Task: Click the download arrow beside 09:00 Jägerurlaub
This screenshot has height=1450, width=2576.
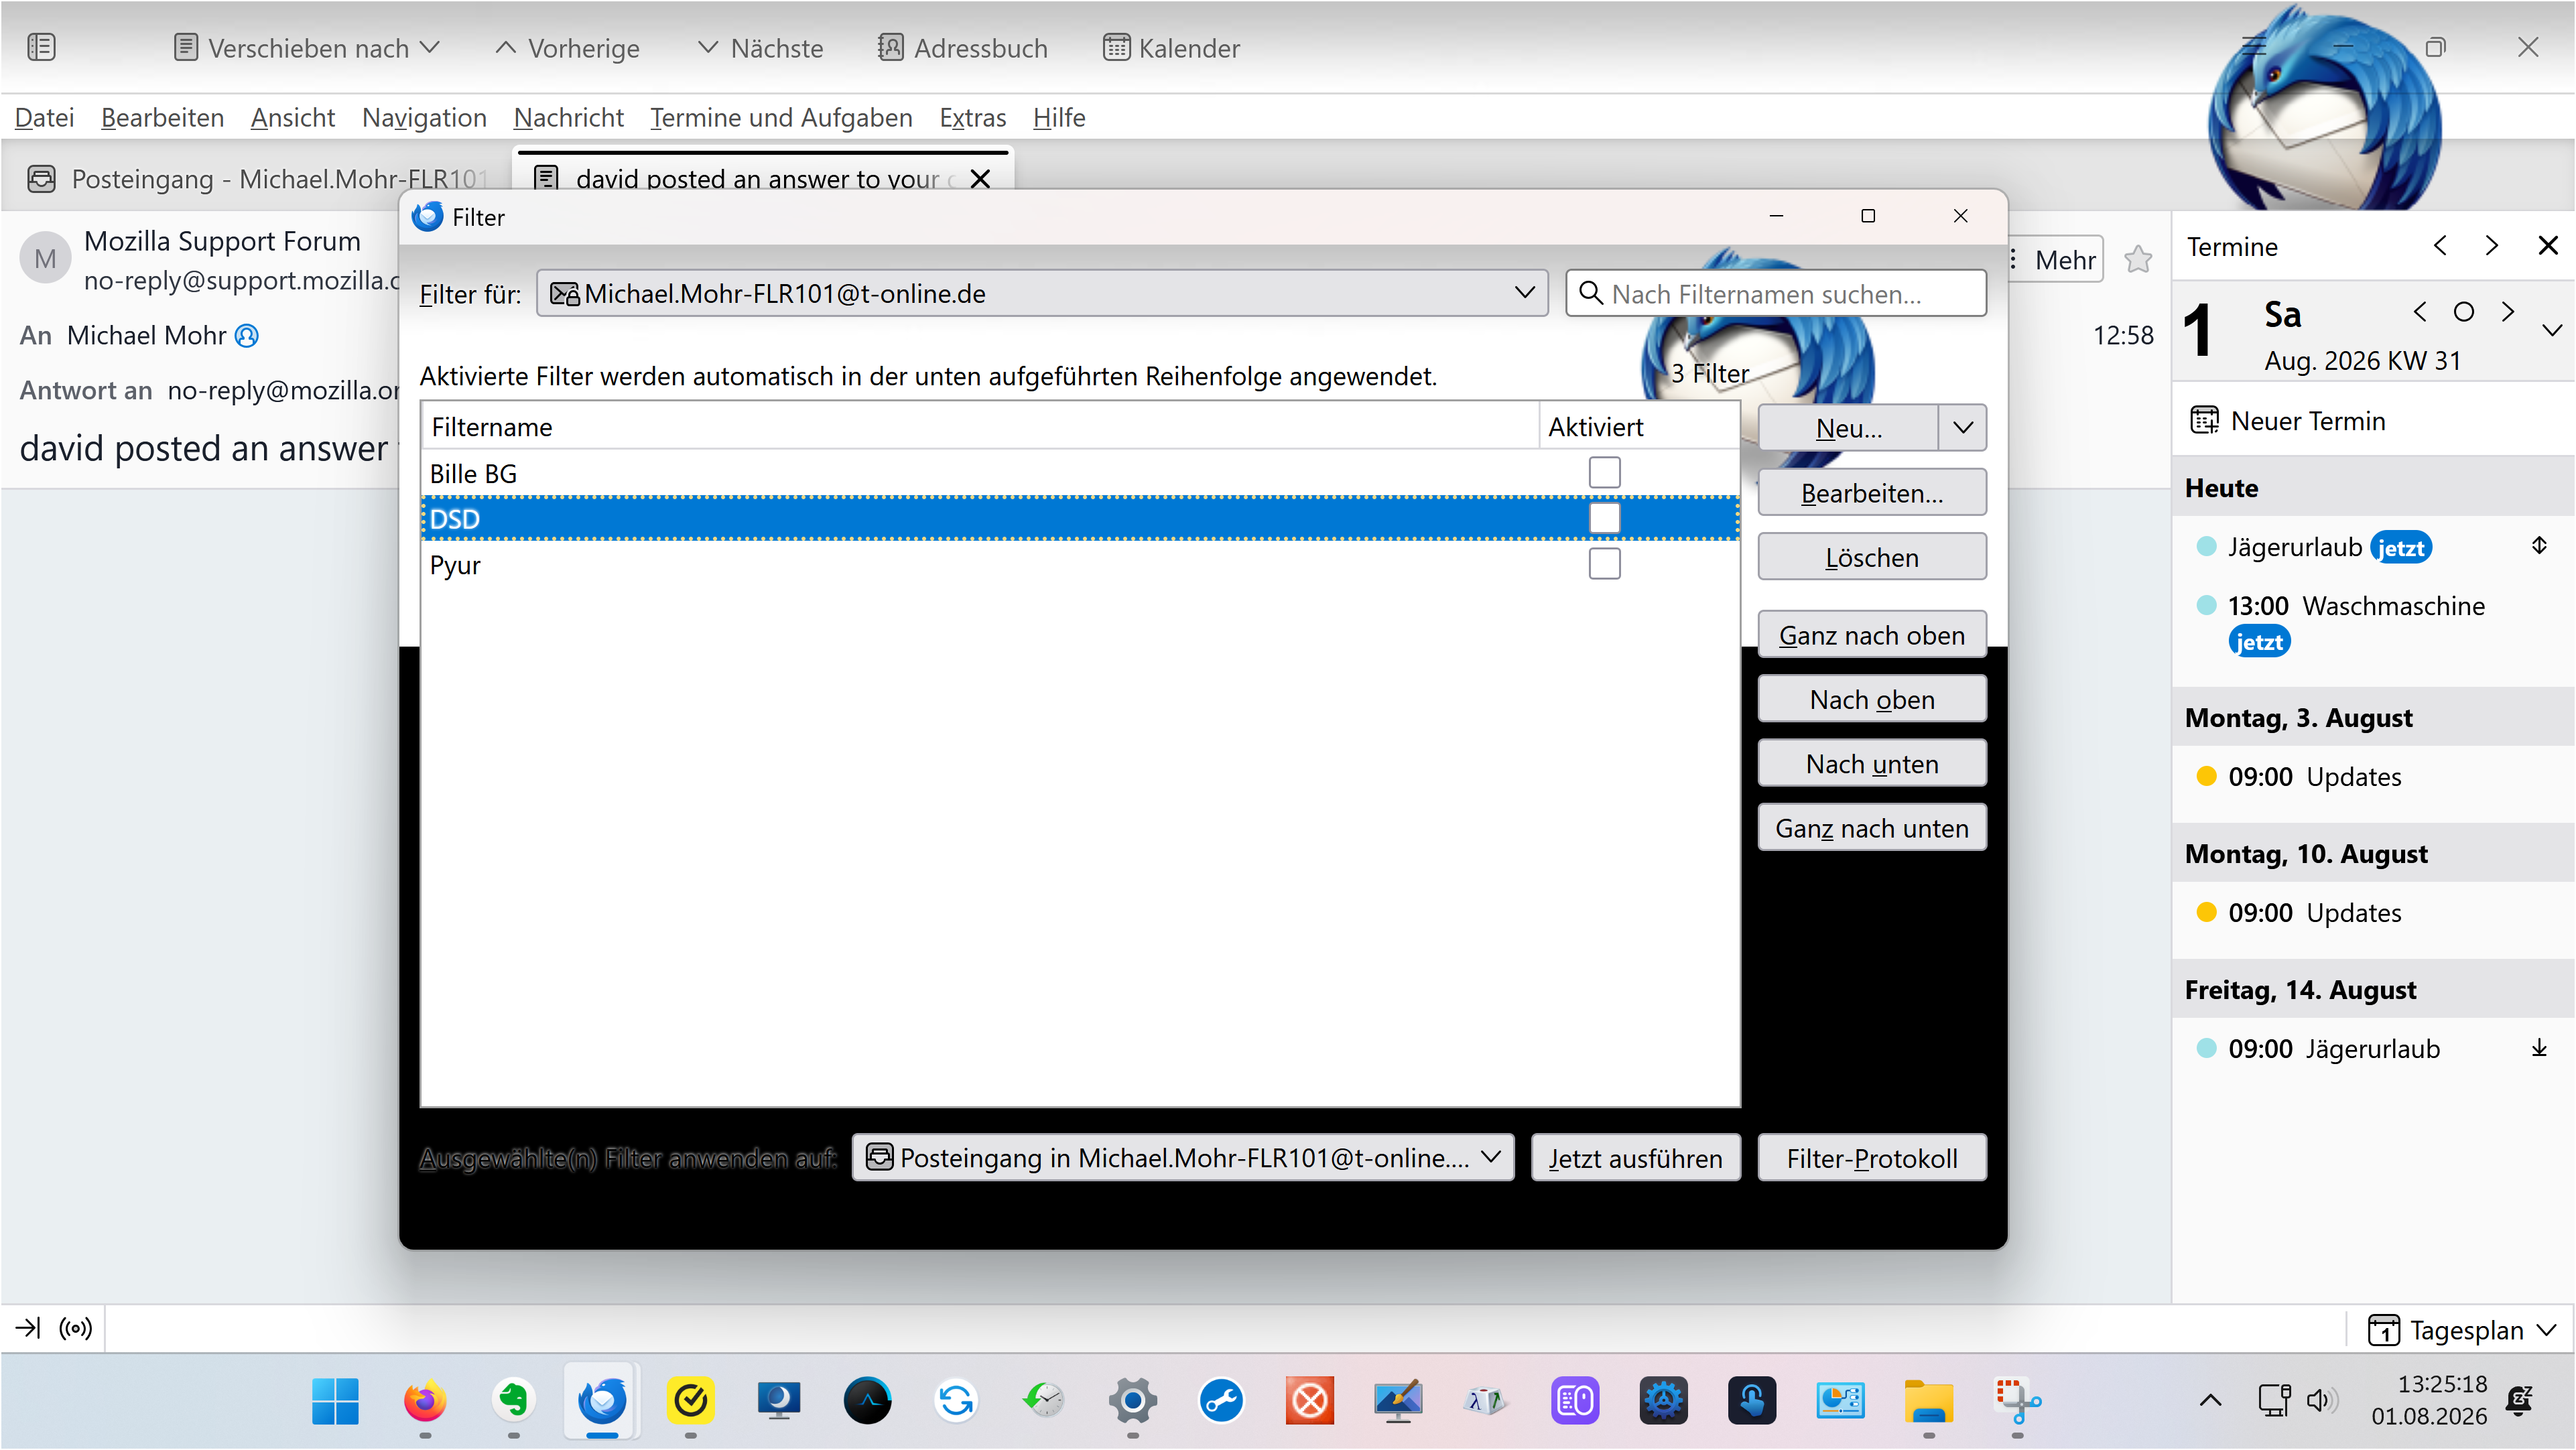Action: [2539, 1048]
